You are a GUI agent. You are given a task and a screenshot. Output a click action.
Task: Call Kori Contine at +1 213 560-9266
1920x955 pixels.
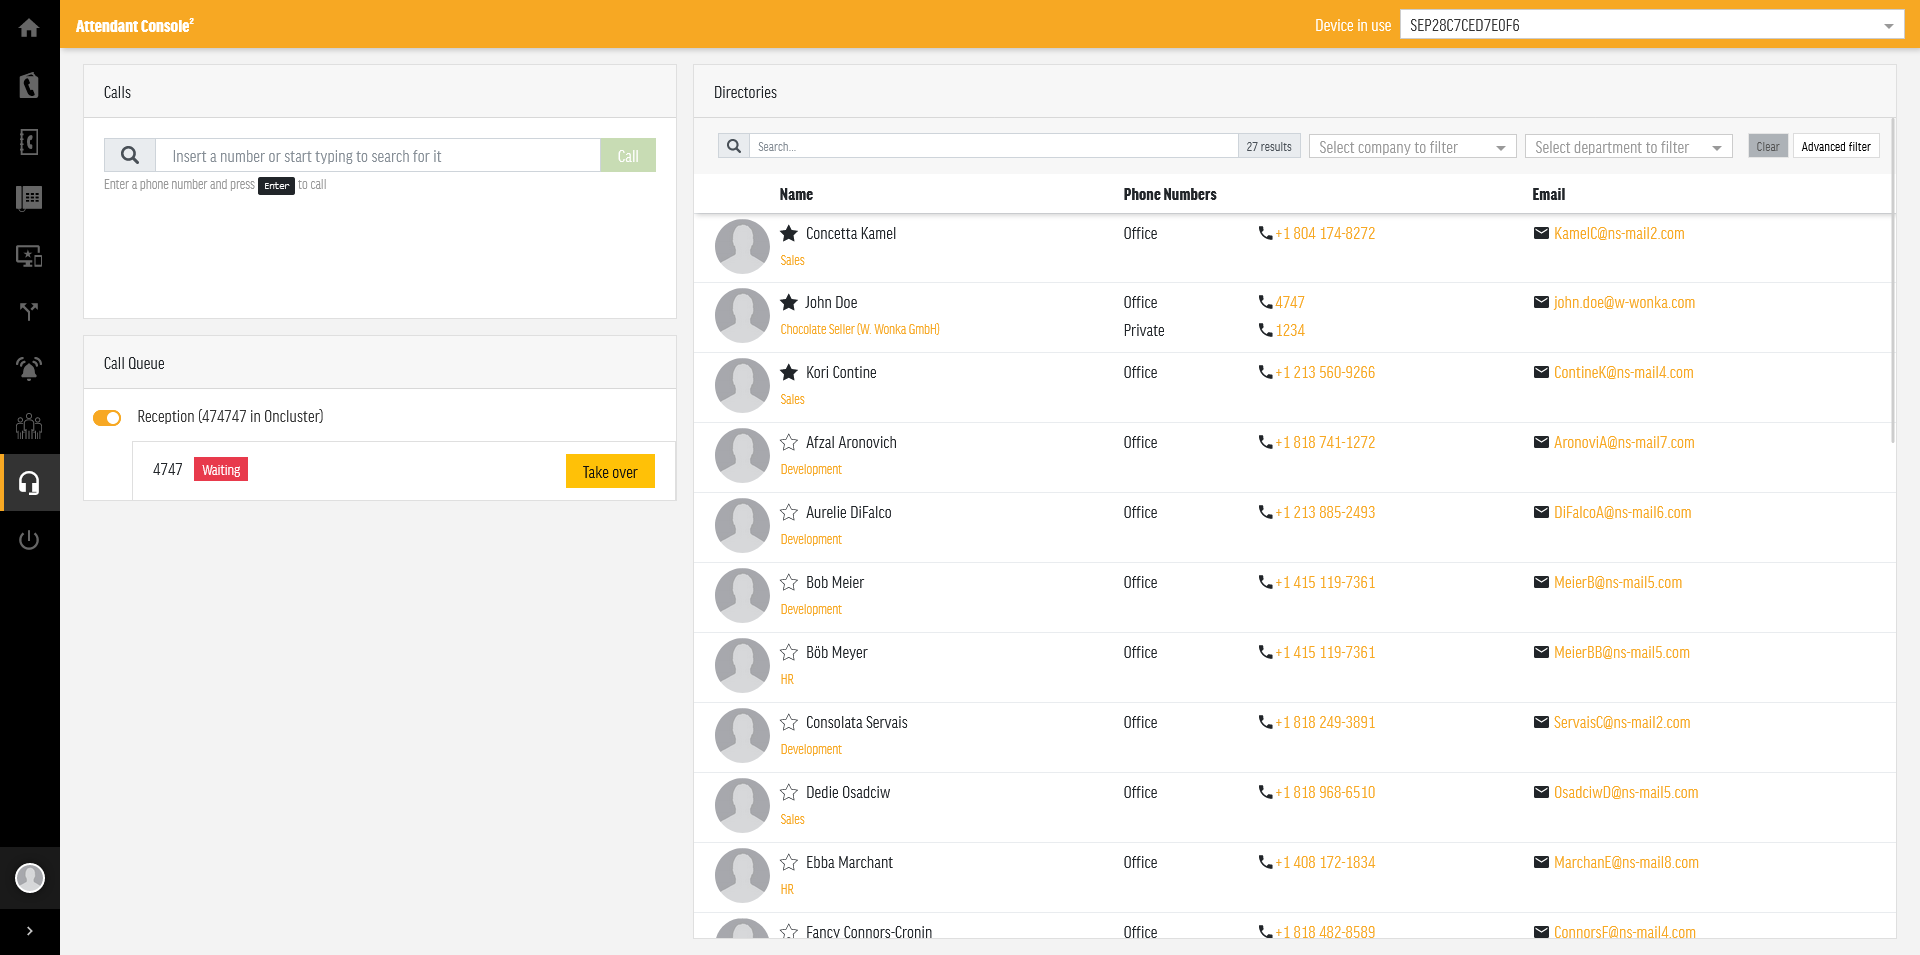(x=1325, y=372)
